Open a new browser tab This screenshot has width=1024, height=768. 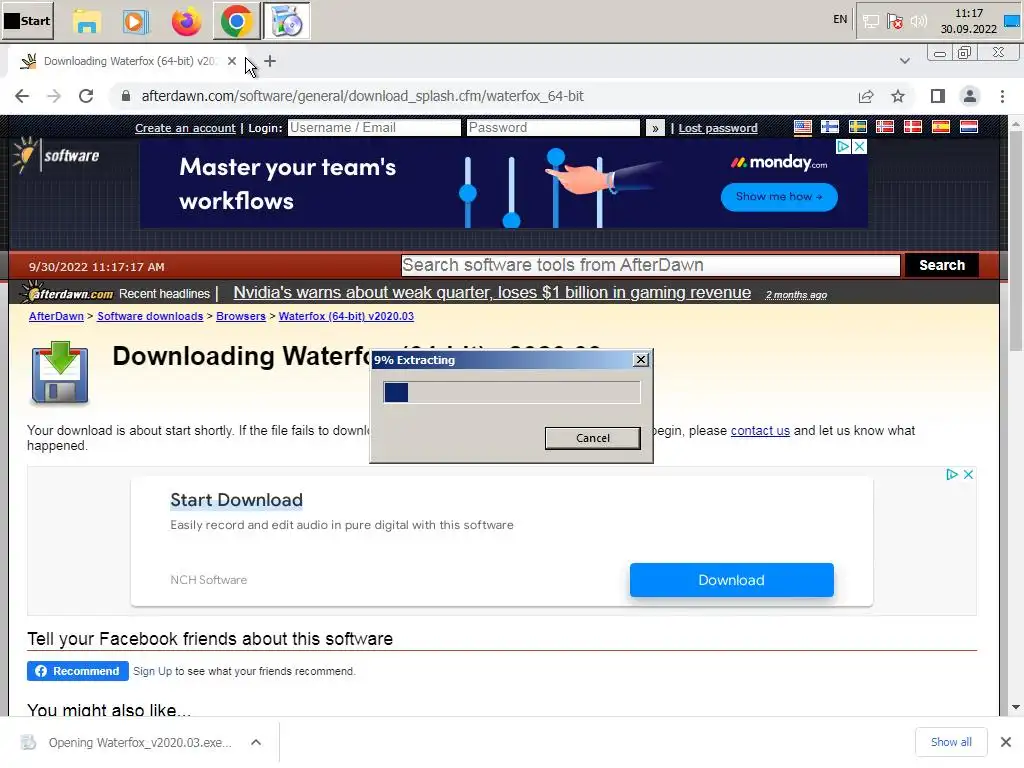tap(270, 61)
